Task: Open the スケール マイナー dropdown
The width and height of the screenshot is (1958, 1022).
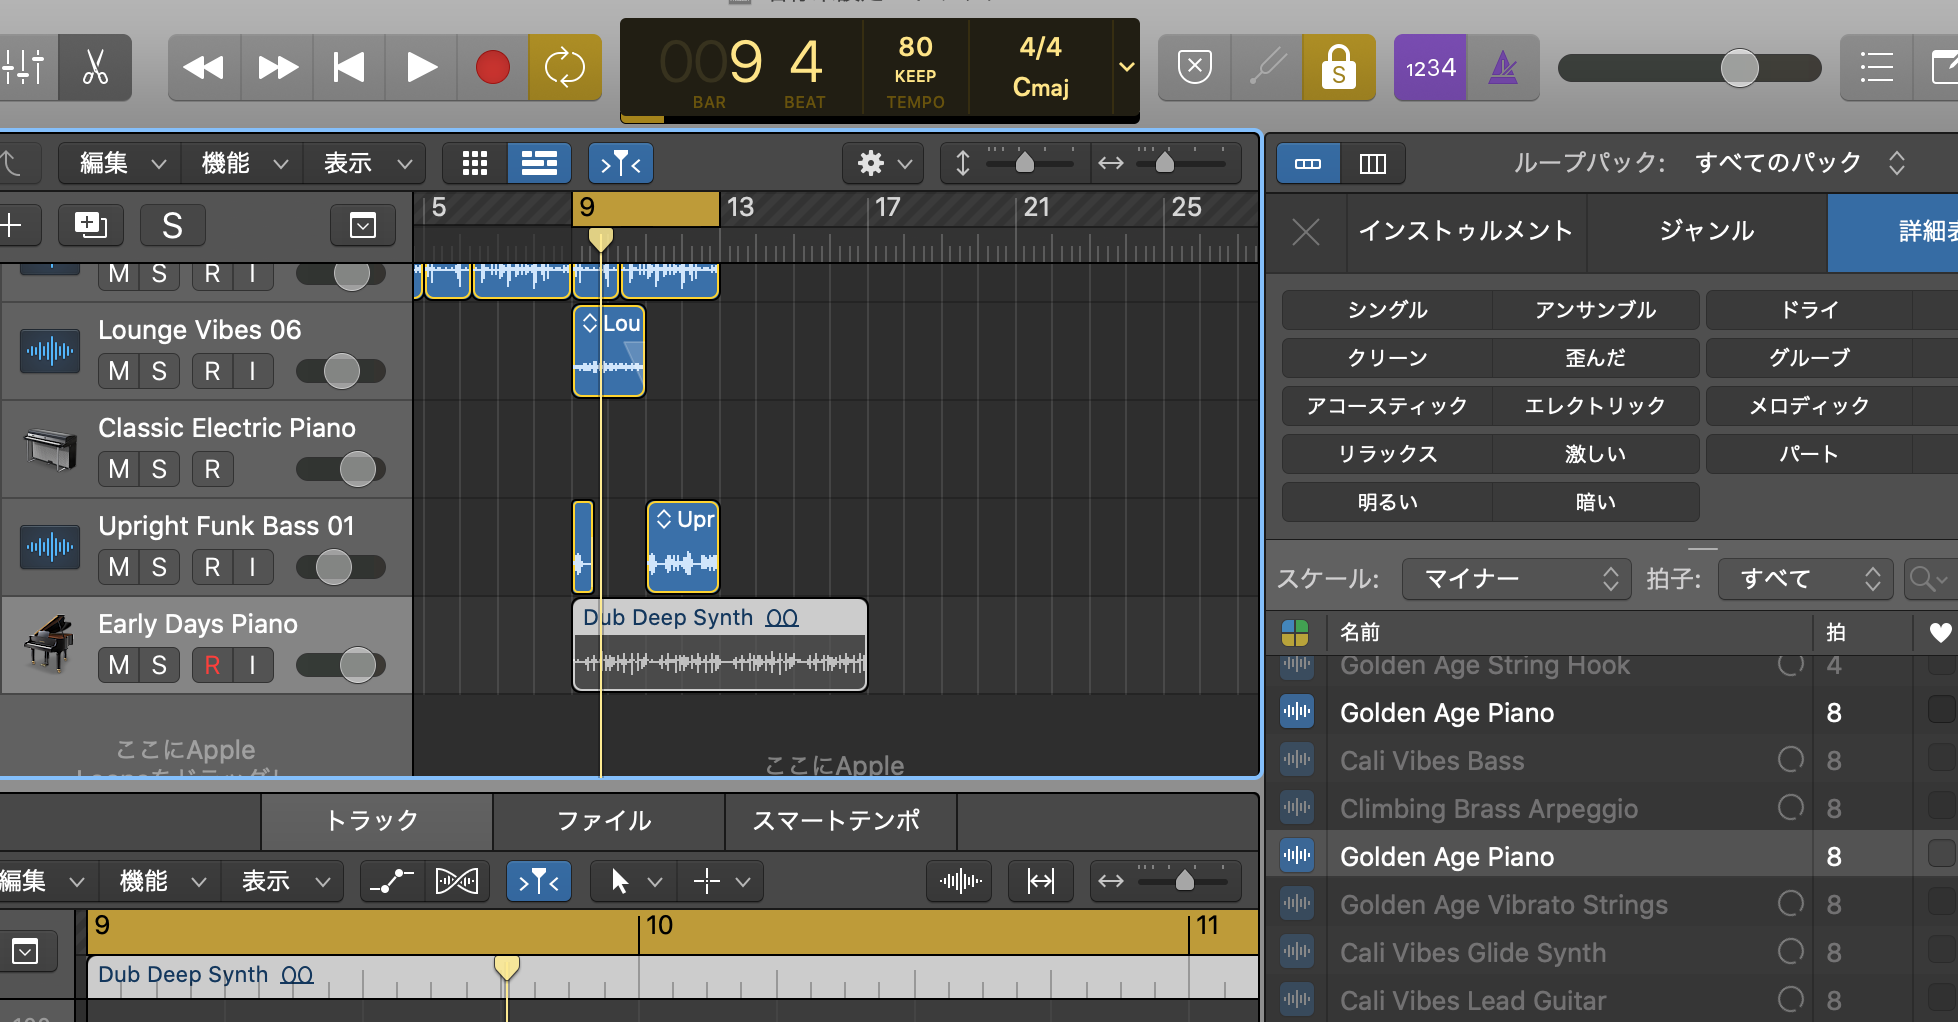Action: tap(1516, 579)
